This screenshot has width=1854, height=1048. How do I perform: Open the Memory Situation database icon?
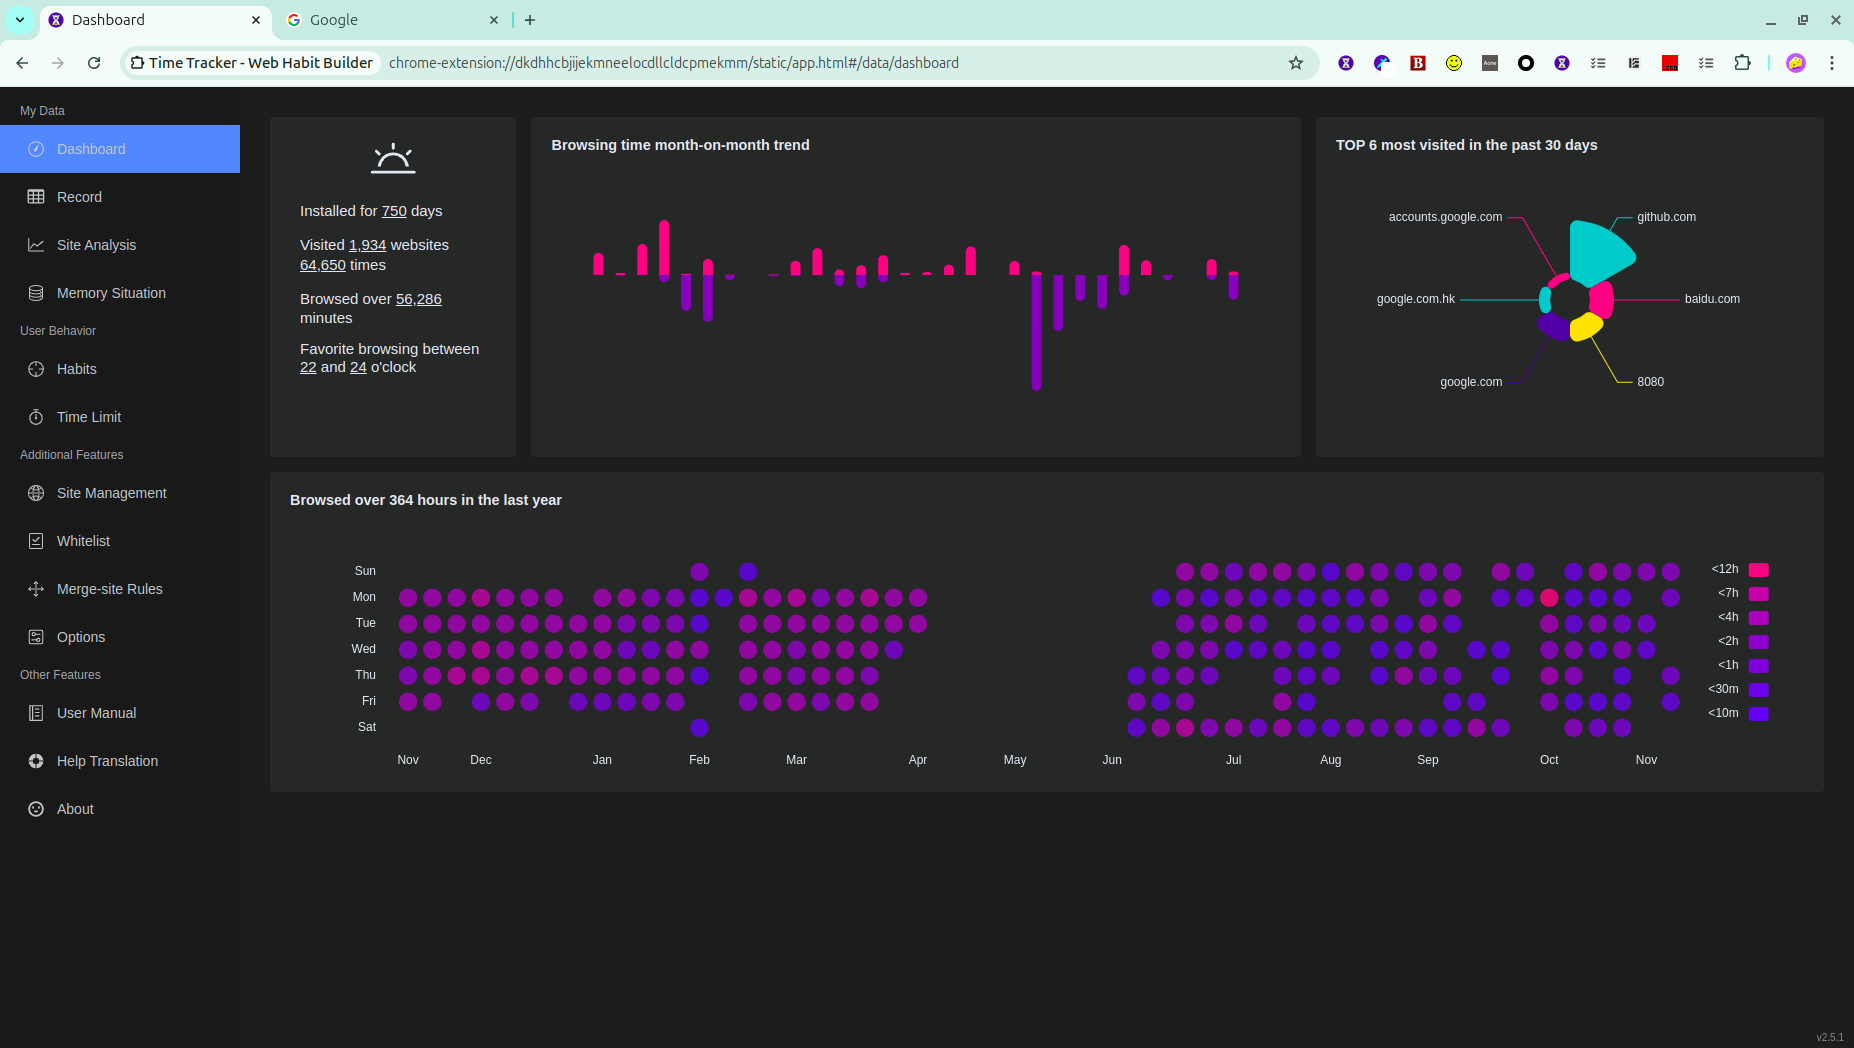[x=36, y=292]
